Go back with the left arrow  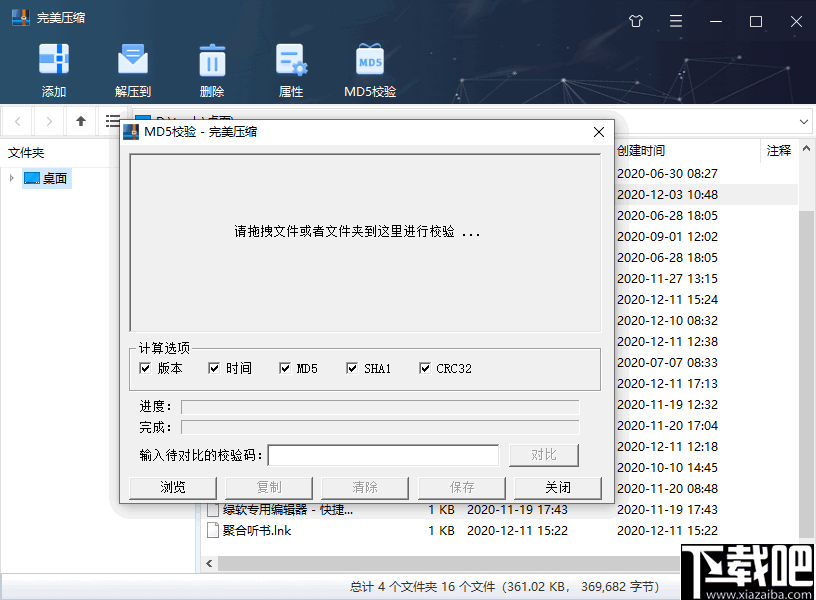pyautogui.click(x=18, y=121)
